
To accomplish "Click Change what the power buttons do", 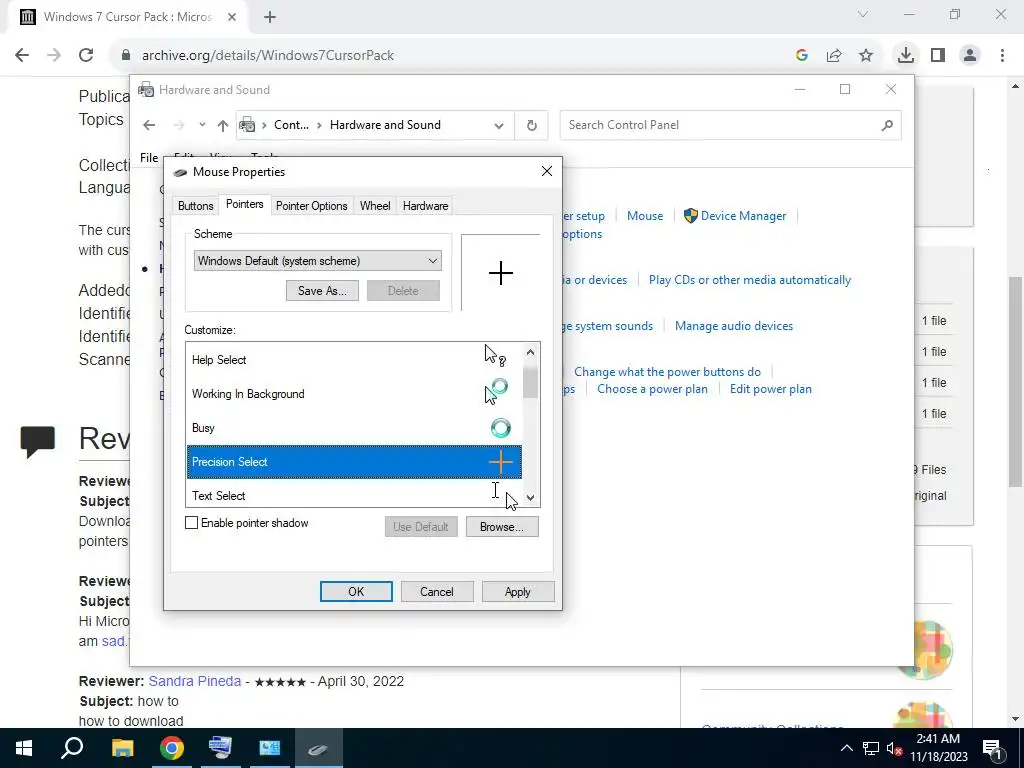I will (667, 372).
